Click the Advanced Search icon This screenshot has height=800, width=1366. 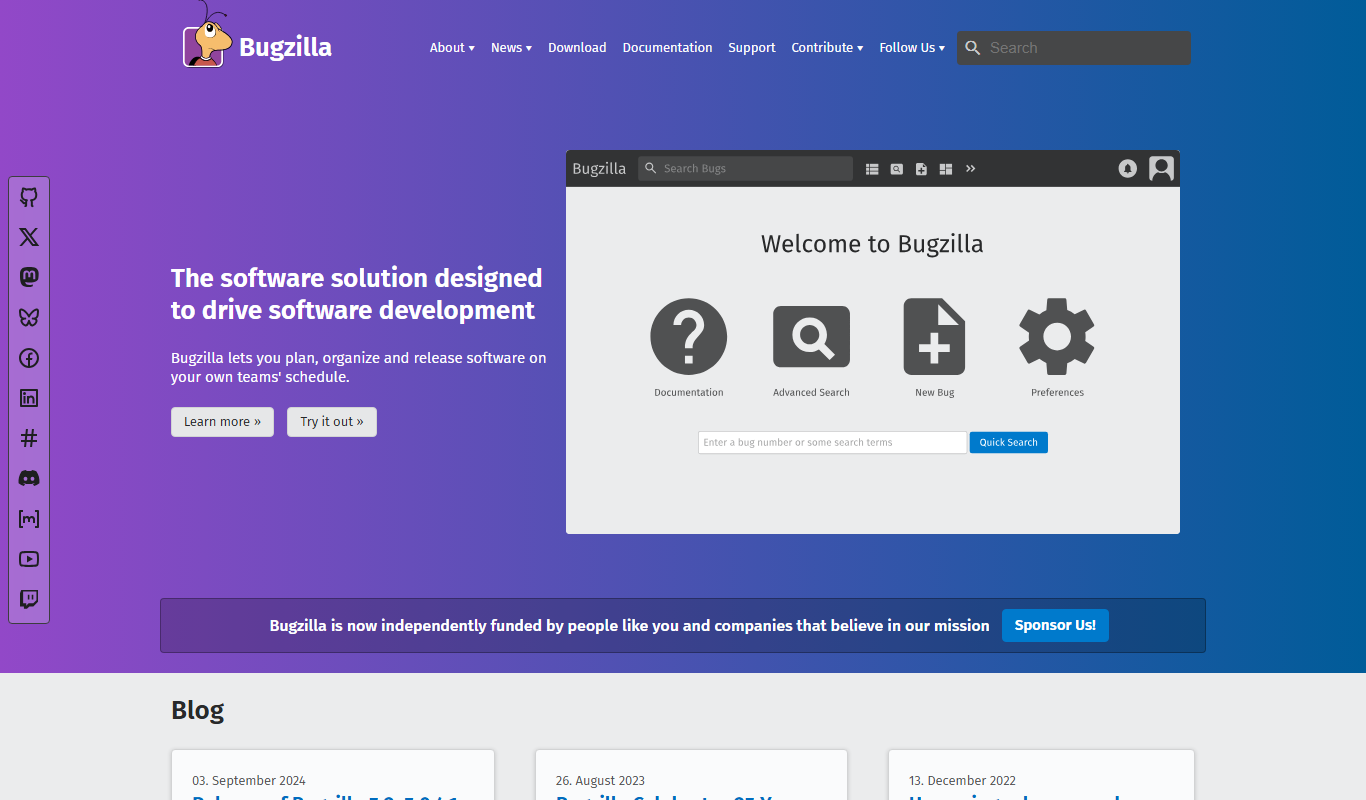pyautogui.click(x=811, y=336)
